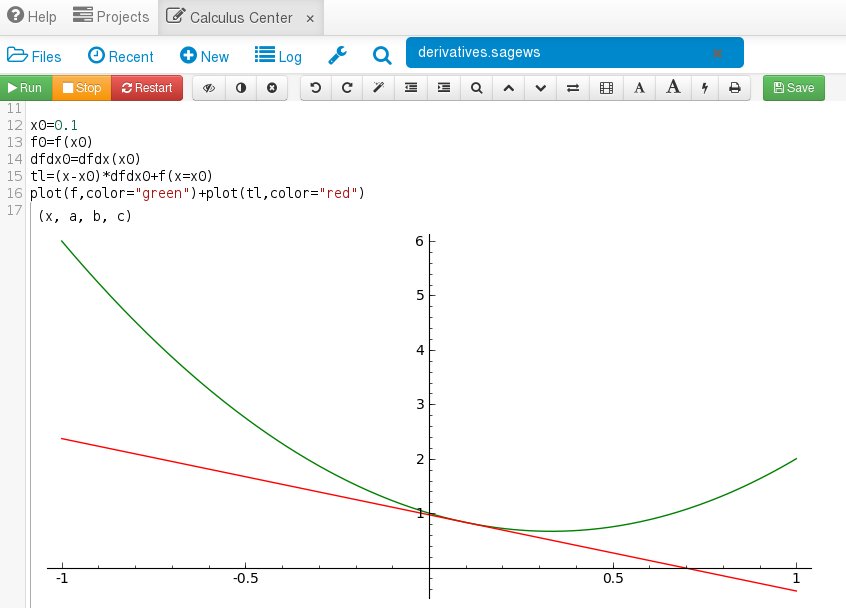Undo the last edit
The width and height of the screenshot is (846, 608).
tap(316, 88)
